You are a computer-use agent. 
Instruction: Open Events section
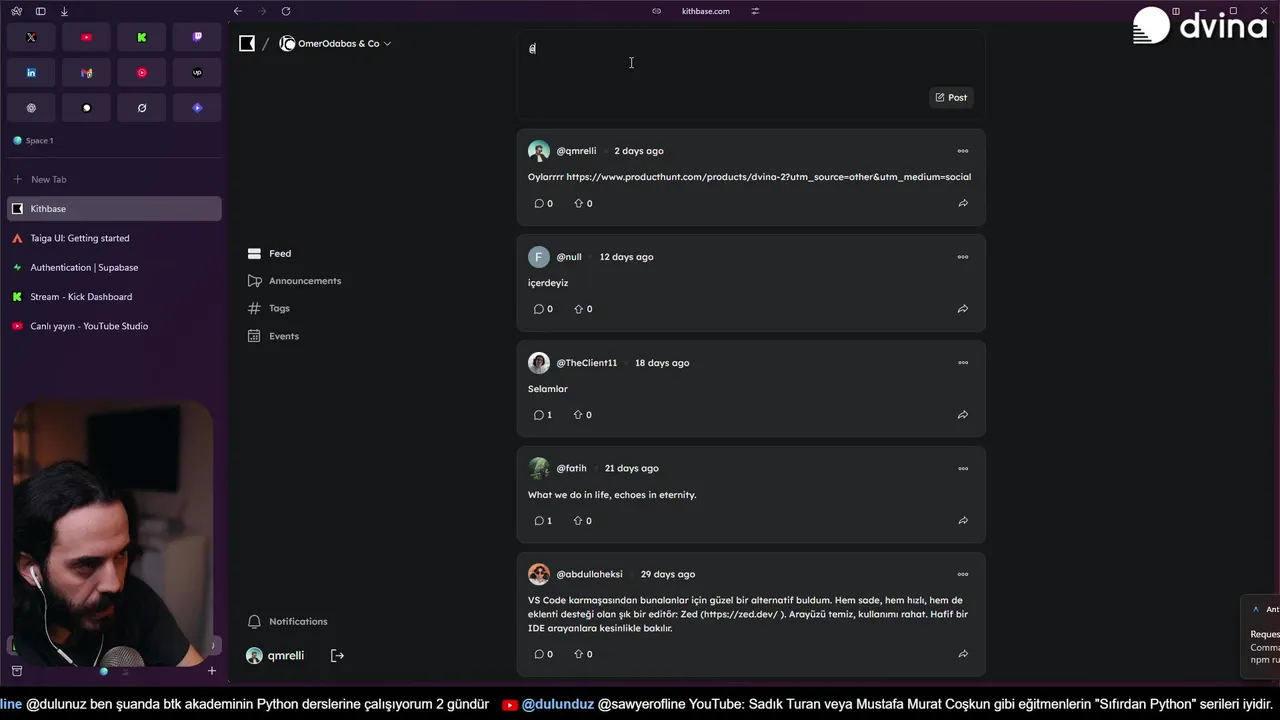point(273,336)
